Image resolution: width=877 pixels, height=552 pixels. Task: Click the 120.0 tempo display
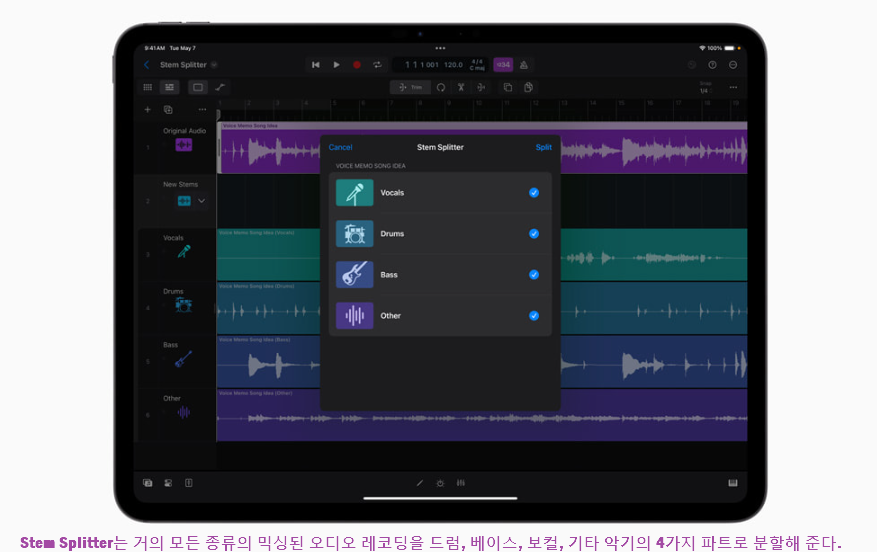coord(453,65)
